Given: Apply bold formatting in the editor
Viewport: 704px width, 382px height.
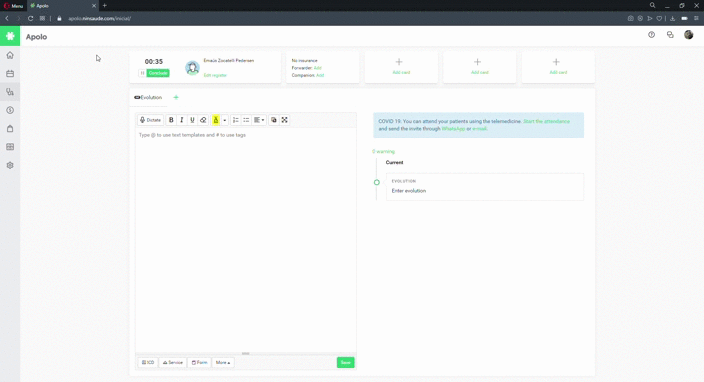Looking at the screenshot, I should coord(171,120).
